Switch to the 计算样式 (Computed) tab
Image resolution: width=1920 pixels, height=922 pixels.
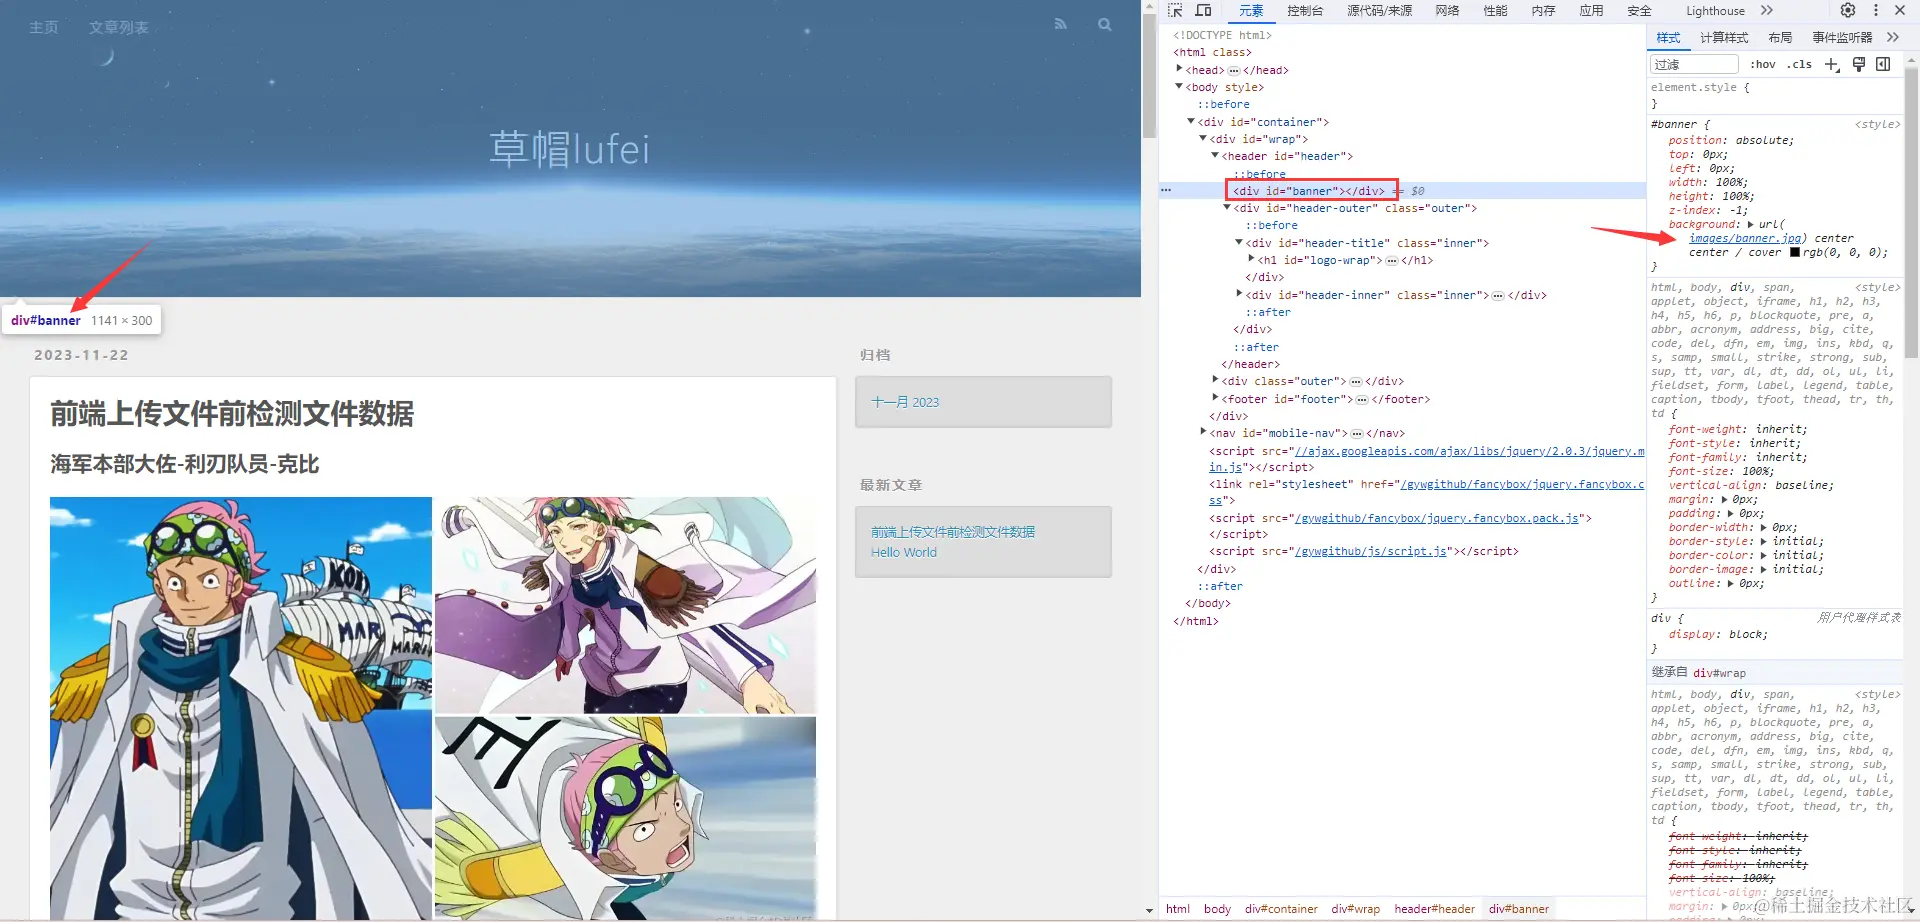(x=1724, y=38)
